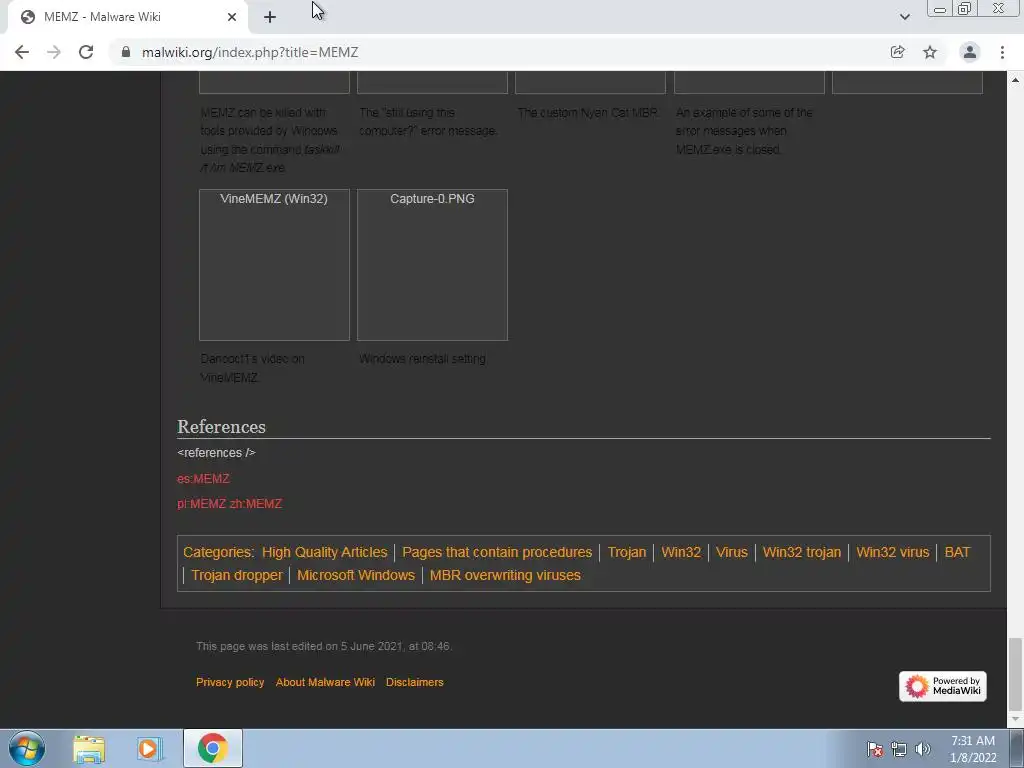1024x768 pixels.
Task: Click the lock icon in address bar
Action: click(126, 52)
